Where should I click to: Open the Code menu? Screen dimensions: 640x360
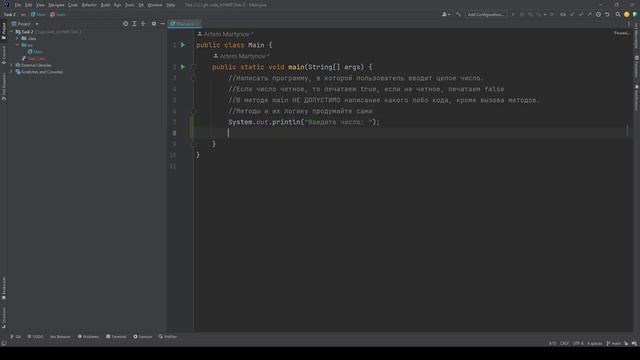(73, 5)
